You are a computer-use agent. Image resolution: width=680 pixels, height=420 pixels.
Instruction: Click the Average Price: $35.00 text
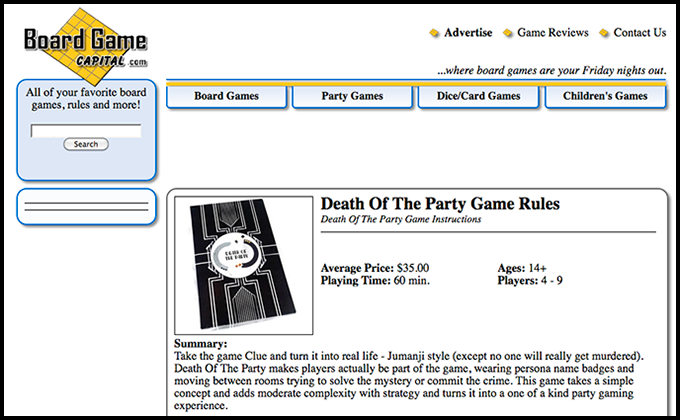pyautogui.click(x=375, y=268)
